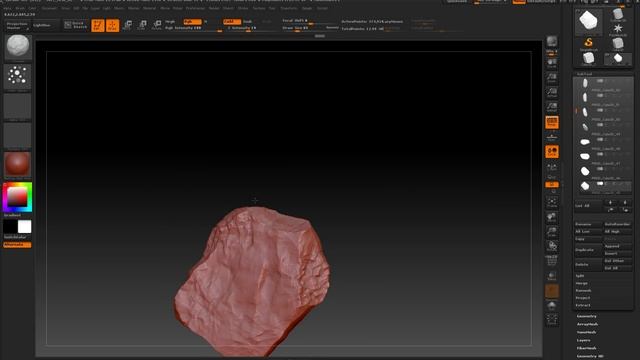This screenshot has height=360, width=640.
Task: Activate Quick Sketch mode
Action: coord(76,25)
